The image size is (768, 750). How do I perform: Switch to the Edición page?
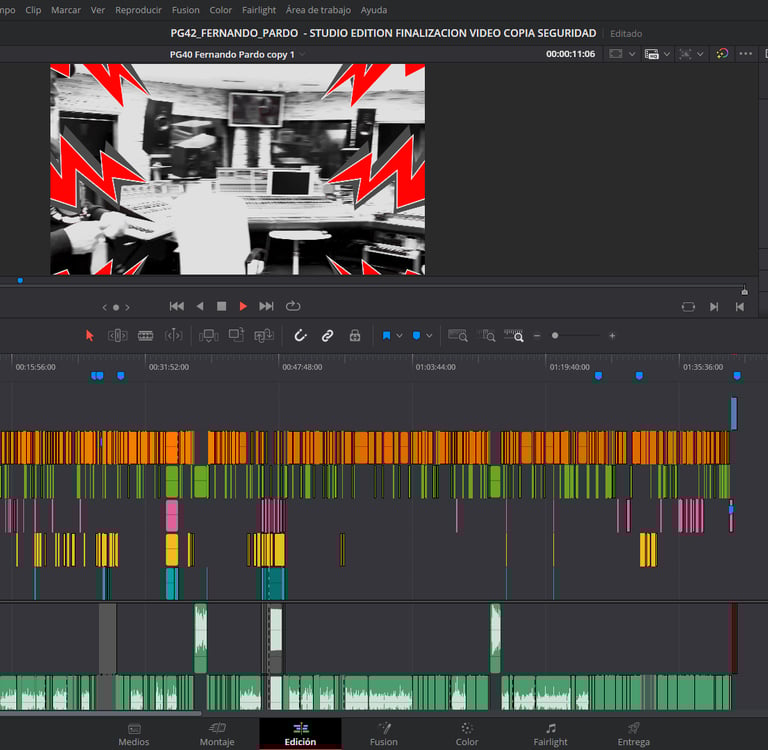point(300,734)
